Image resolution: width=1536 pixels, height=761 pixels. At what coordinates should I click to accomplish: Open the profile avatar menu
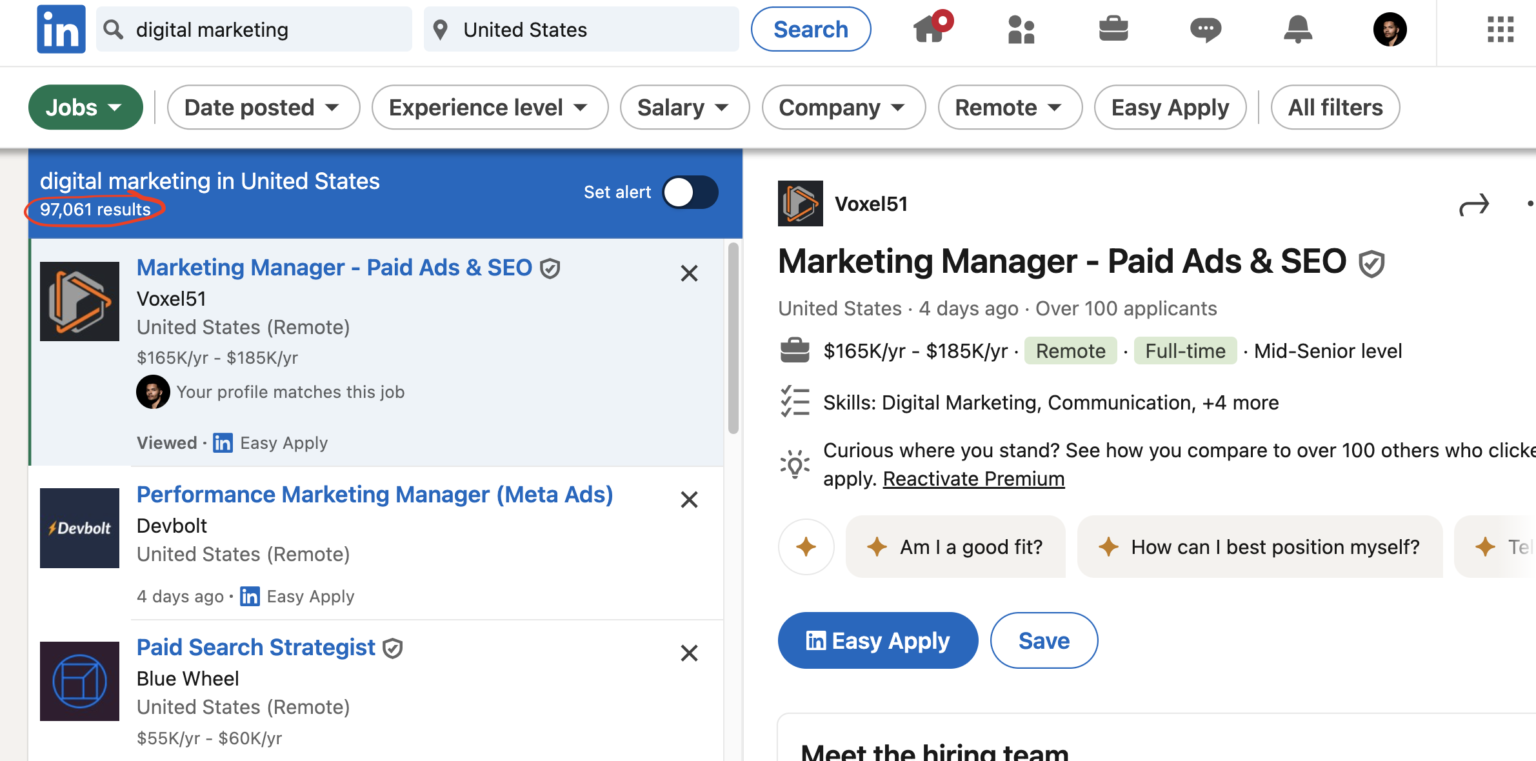tap(1389, 30)
